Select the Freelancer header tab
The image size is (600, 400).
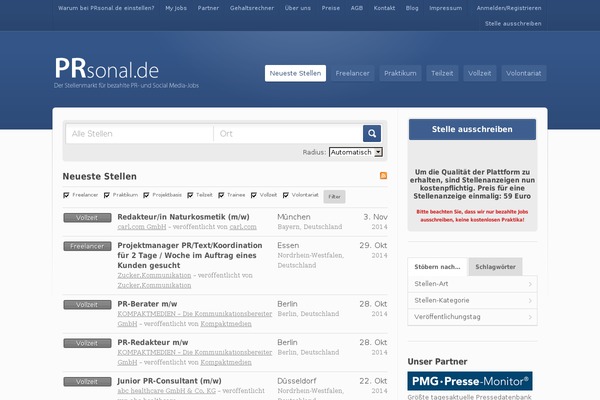coord(352,73)
